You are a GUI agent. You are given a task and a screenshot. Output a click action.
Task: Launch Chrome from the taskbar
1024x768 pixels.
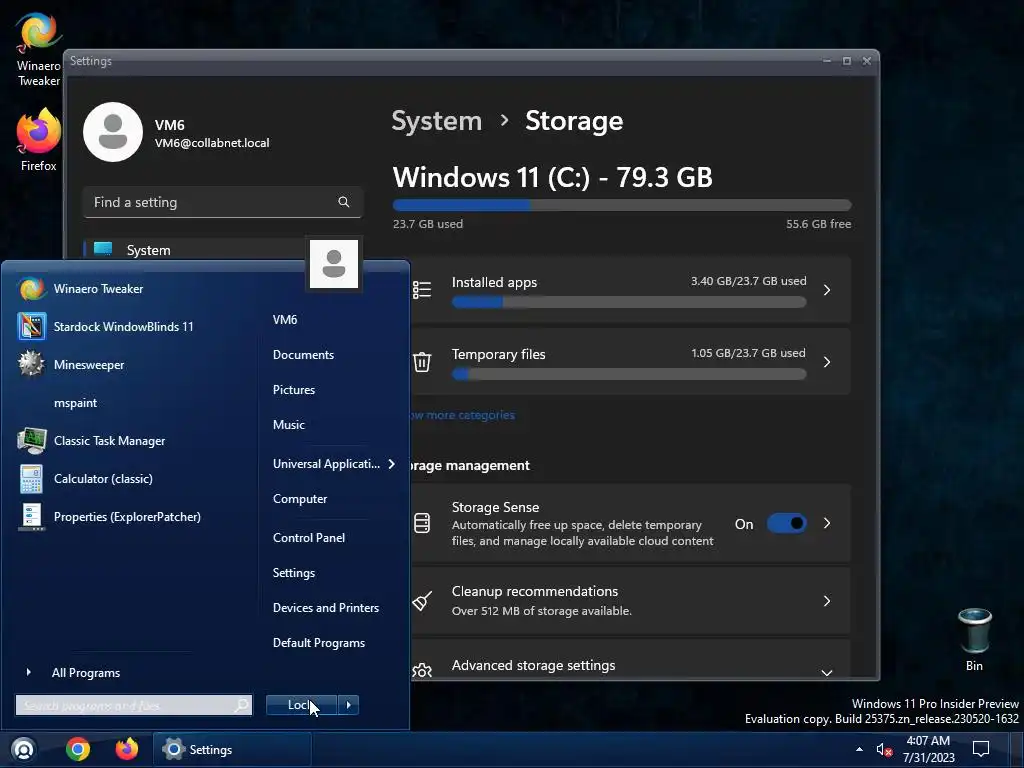point(78,749)
